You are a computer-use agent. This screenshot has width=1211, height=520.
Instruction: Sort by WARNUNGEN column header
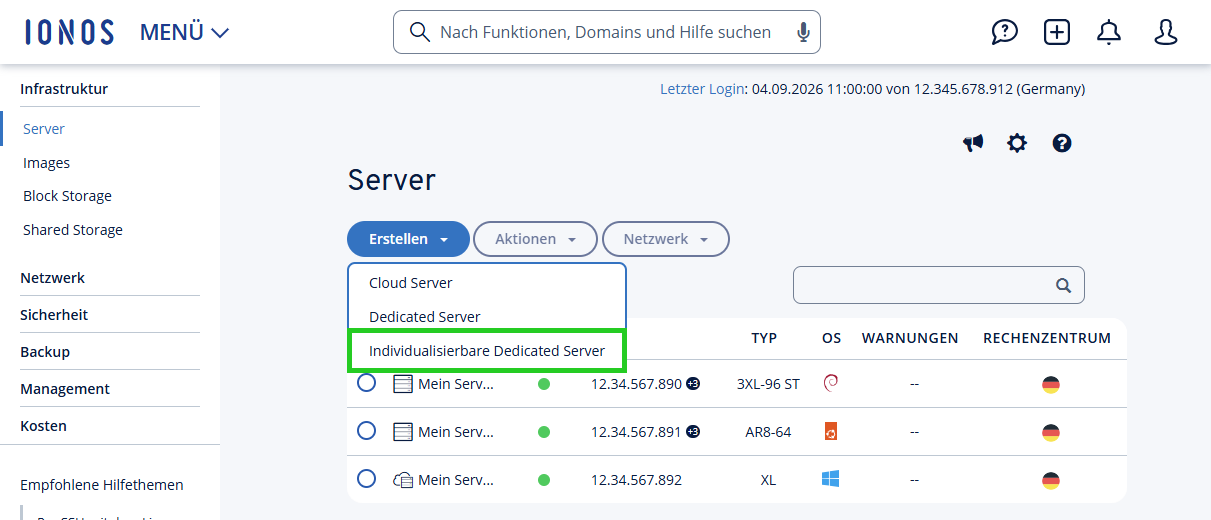pos(910,338)
